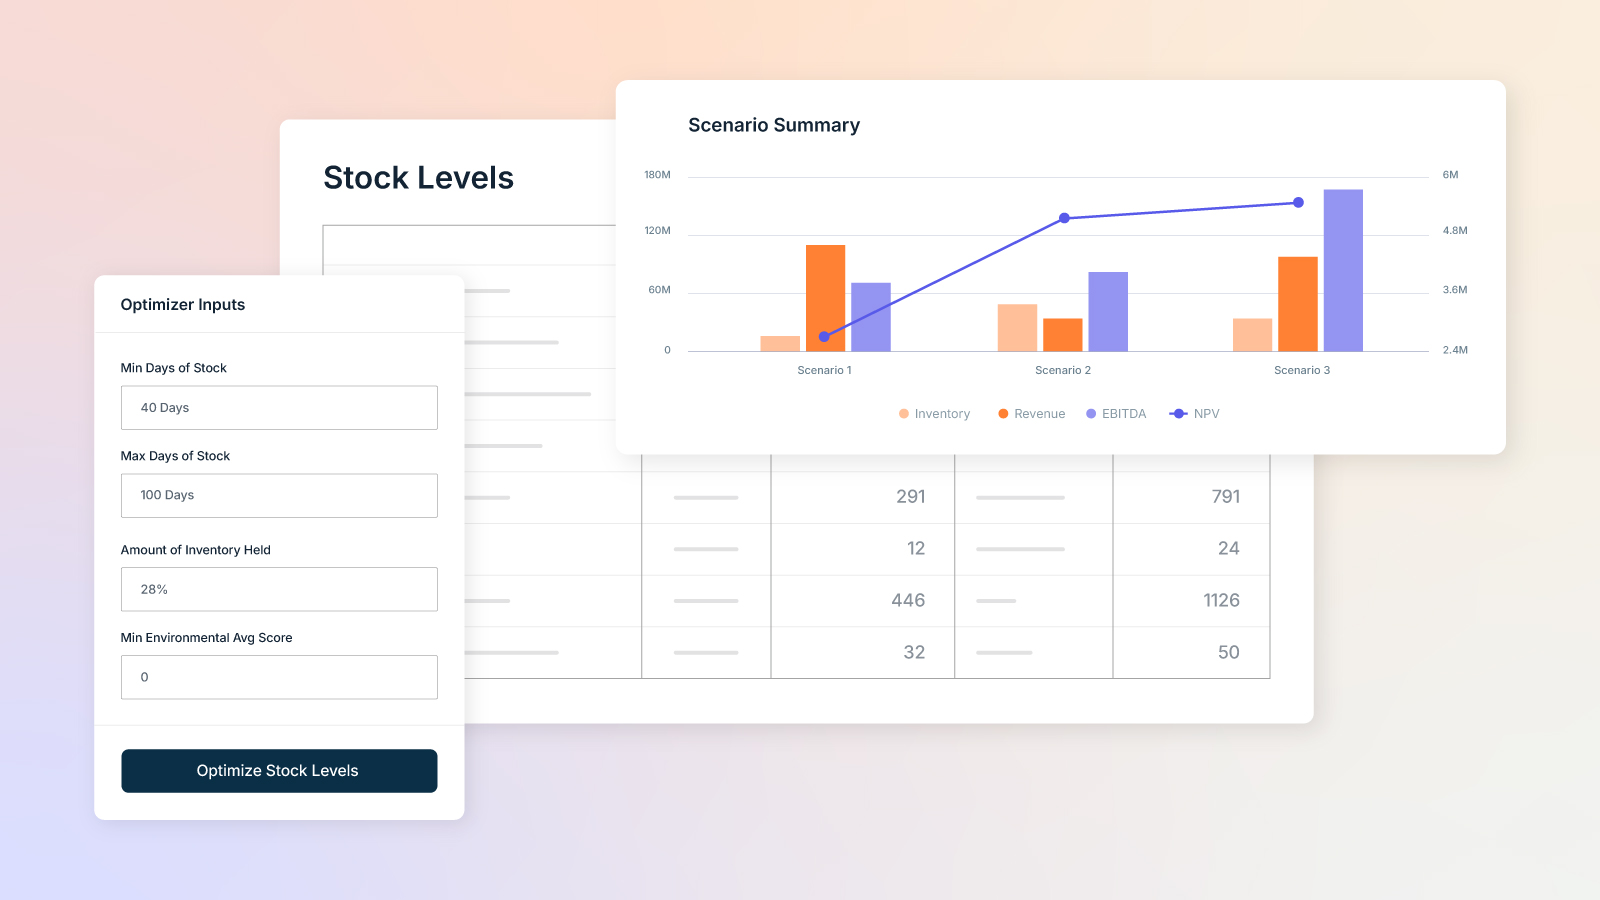This screenshot has width=1600, height=900.
Task: Toggle the Inventory legend entry
Action: 934,414
